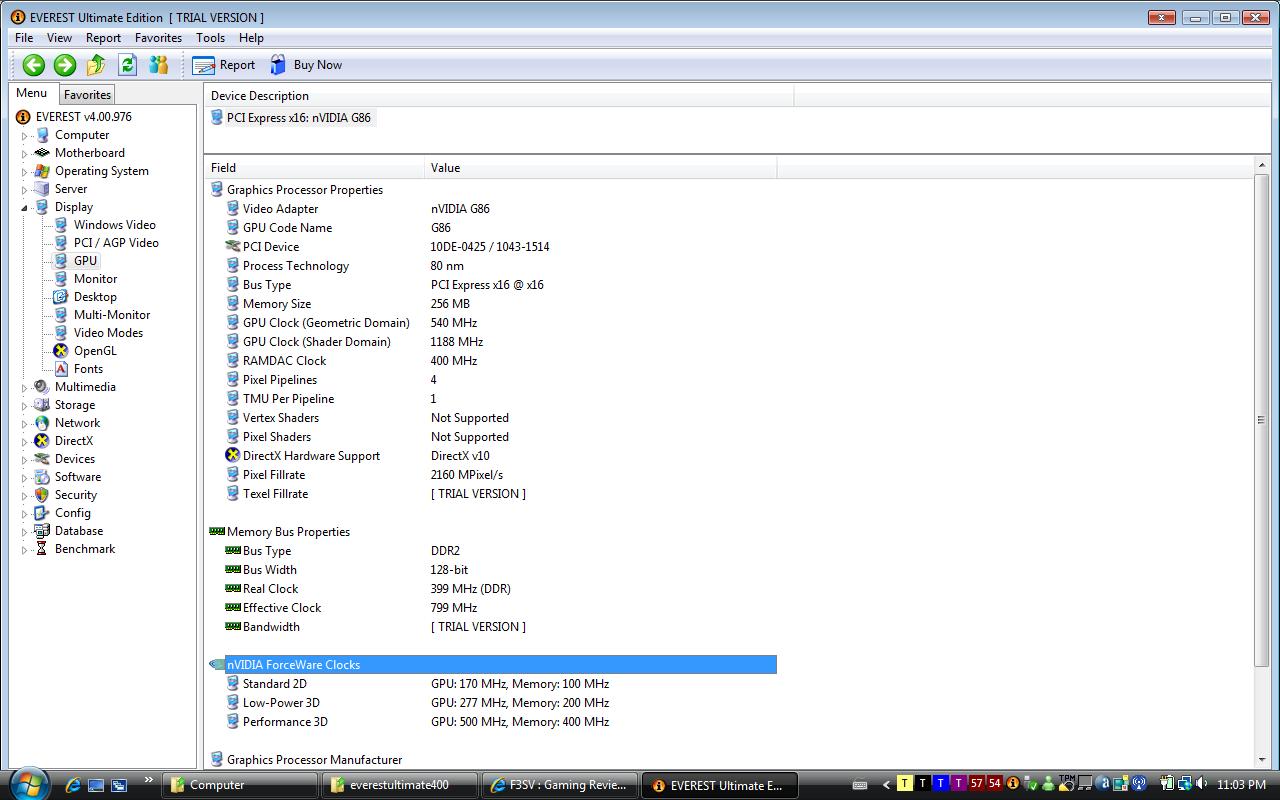The image size is (1280, 800).
Task: Select the OpenGL tree icon
Action: (61, 351)
